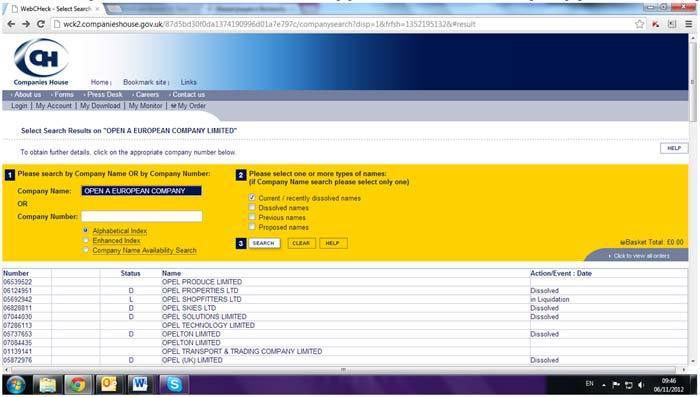Open company number 06539522

pyautogui.click(x=17, y=282)
